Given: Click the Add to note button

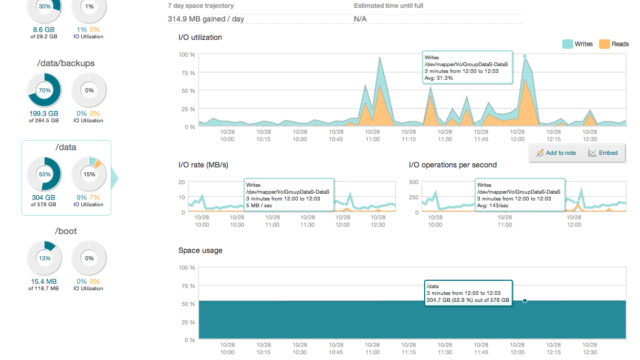Looking at the screenshot, I should 556,153.
